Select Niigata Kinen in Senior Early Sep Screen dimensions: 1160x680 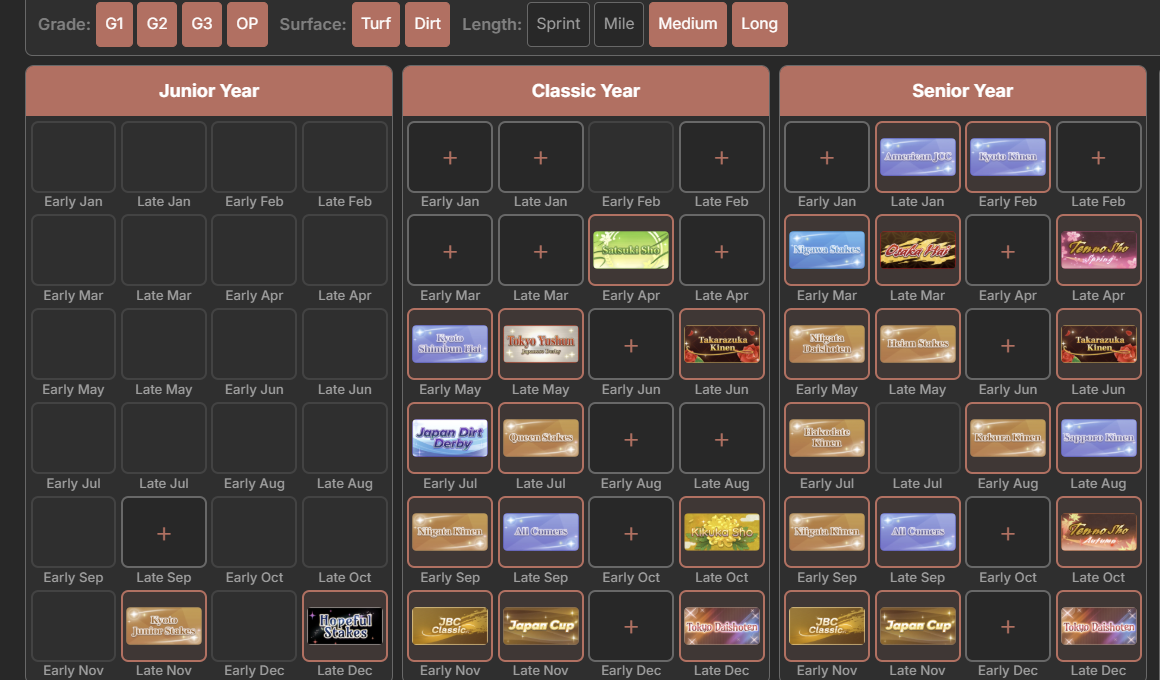coord(826,532)
